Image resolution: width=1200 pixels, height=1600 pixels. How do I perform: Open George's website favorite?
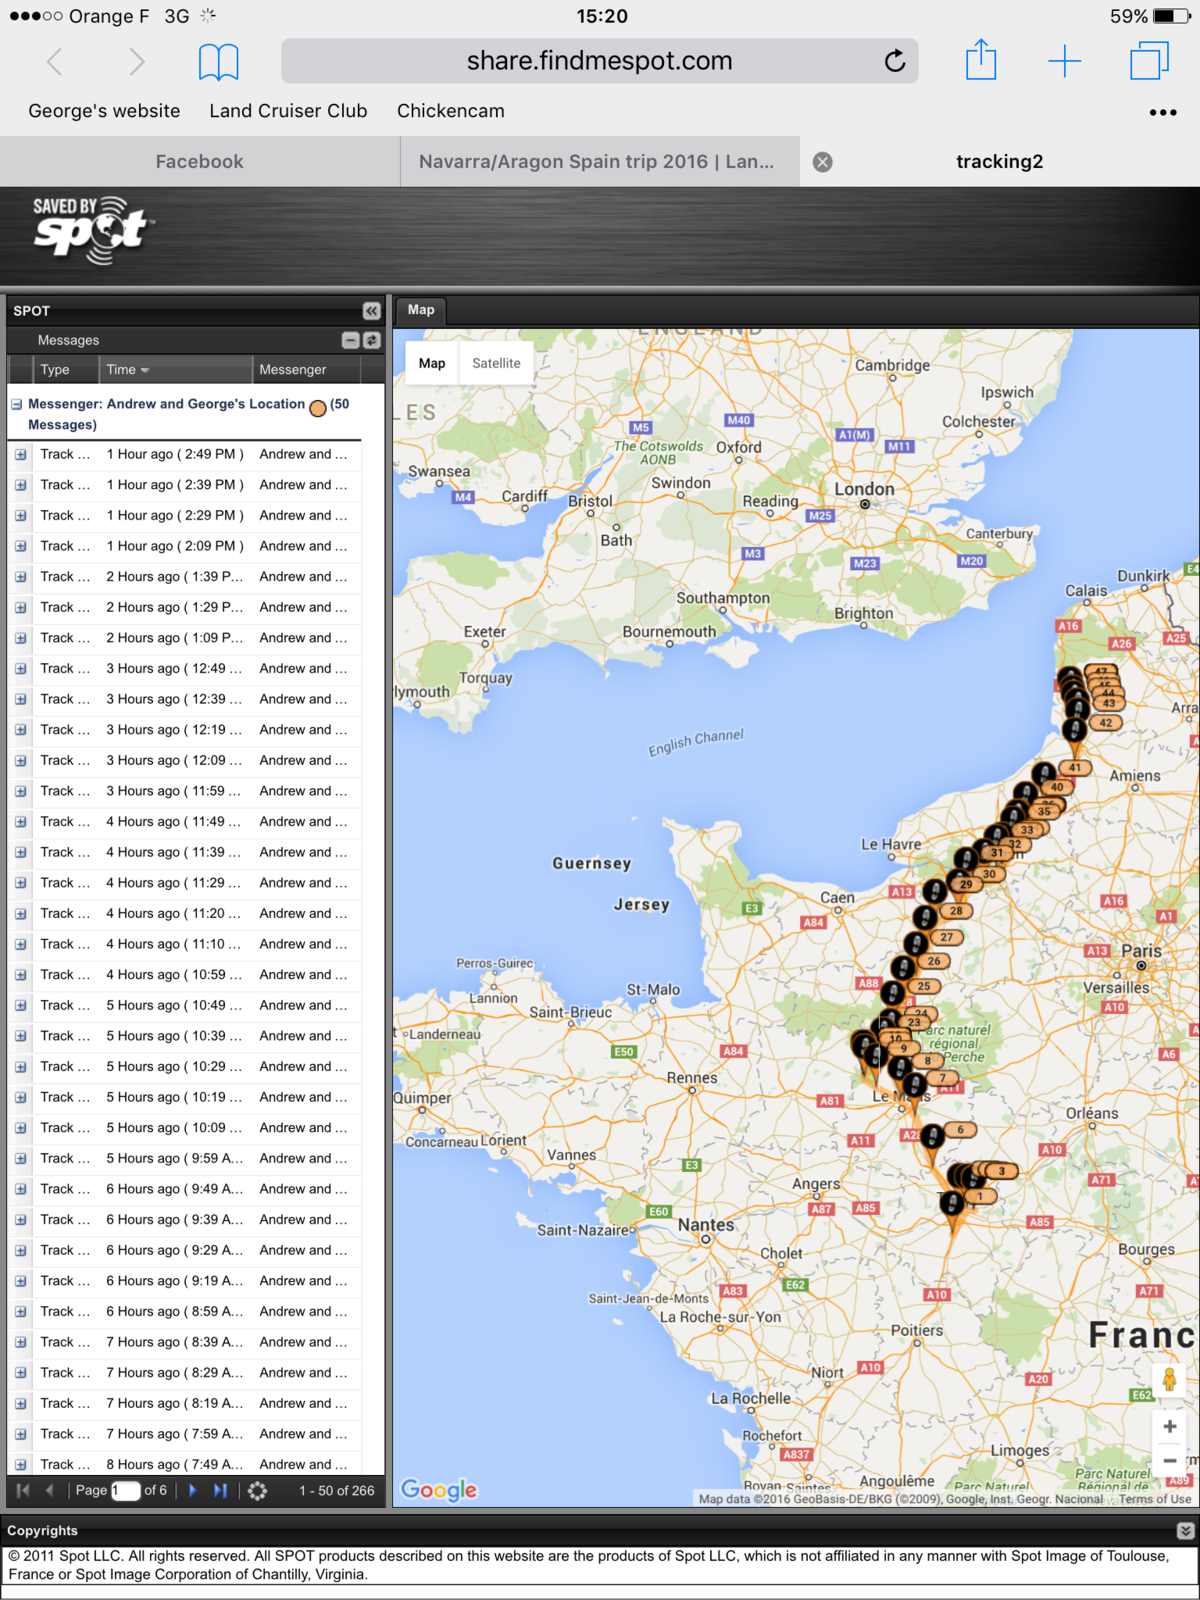click(104, 111)
